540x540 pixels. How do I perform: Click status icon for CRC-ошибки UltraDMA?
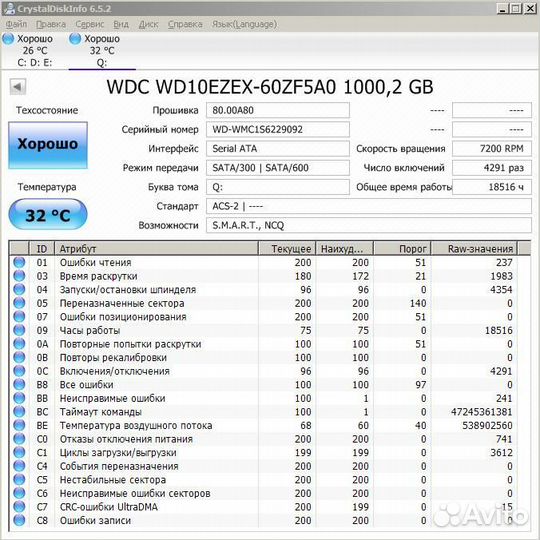19,507
